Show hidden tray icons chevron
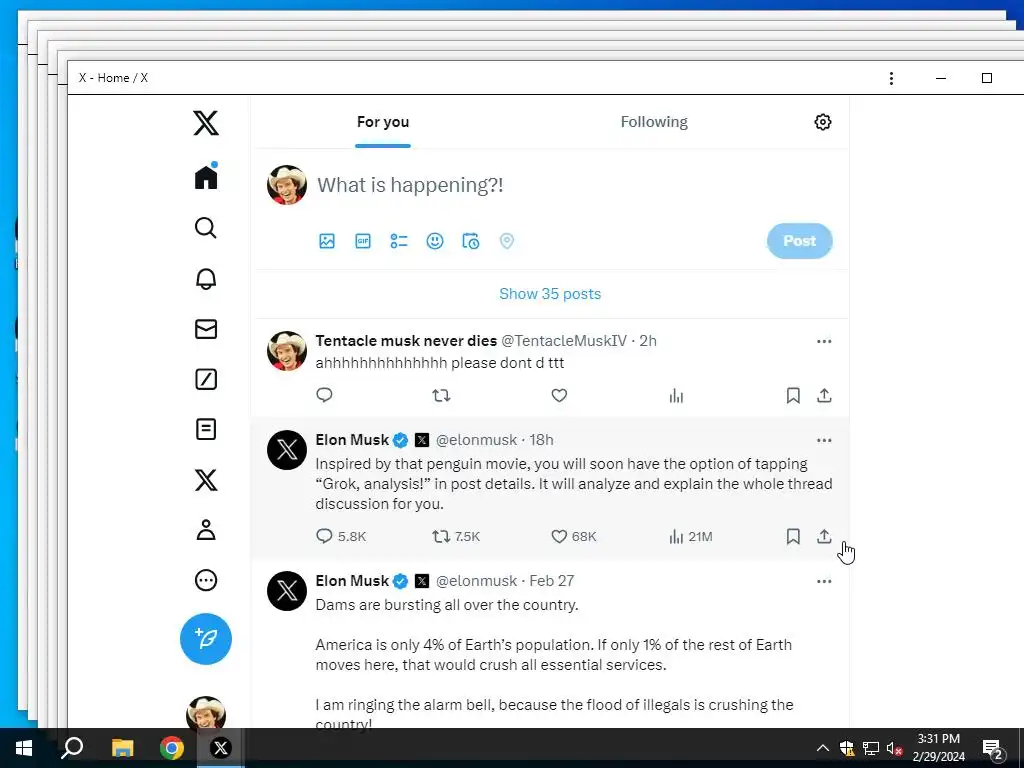 click(x=823, y=748)
